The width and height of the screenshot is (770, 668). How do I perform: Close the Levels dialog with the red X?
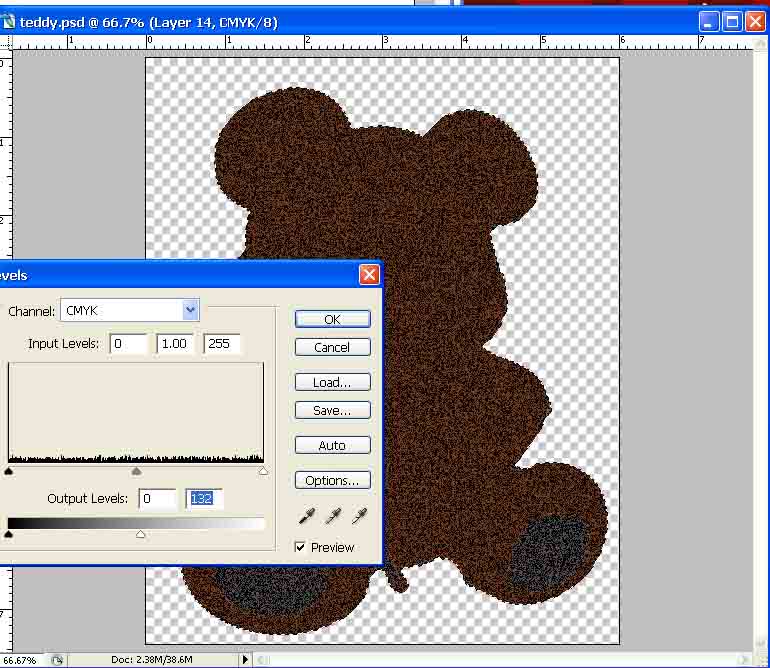pyautogui.click(x=369, y=275)
